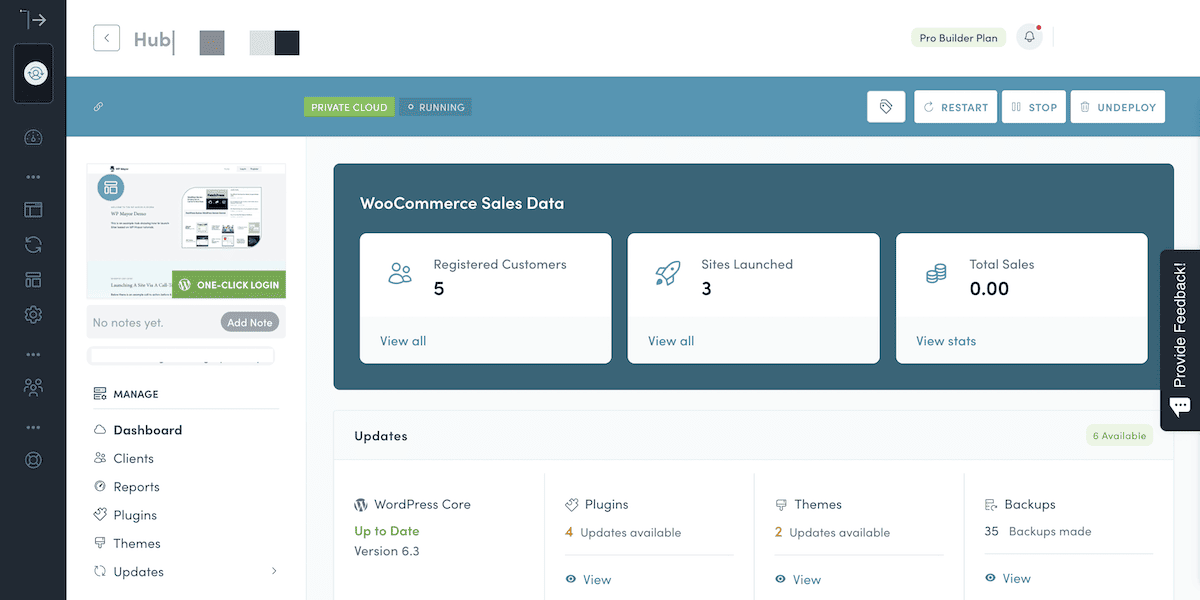Restart the site
This screenshot has height=600, width=1200.
955,107
